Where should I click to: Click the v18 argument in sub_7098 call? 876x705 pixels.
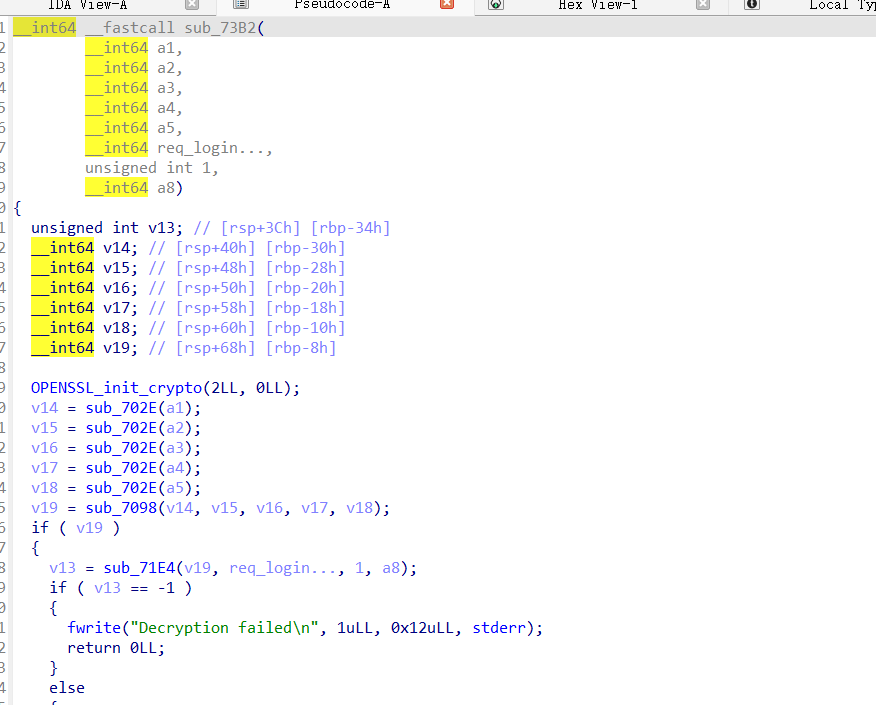[360, 508]
